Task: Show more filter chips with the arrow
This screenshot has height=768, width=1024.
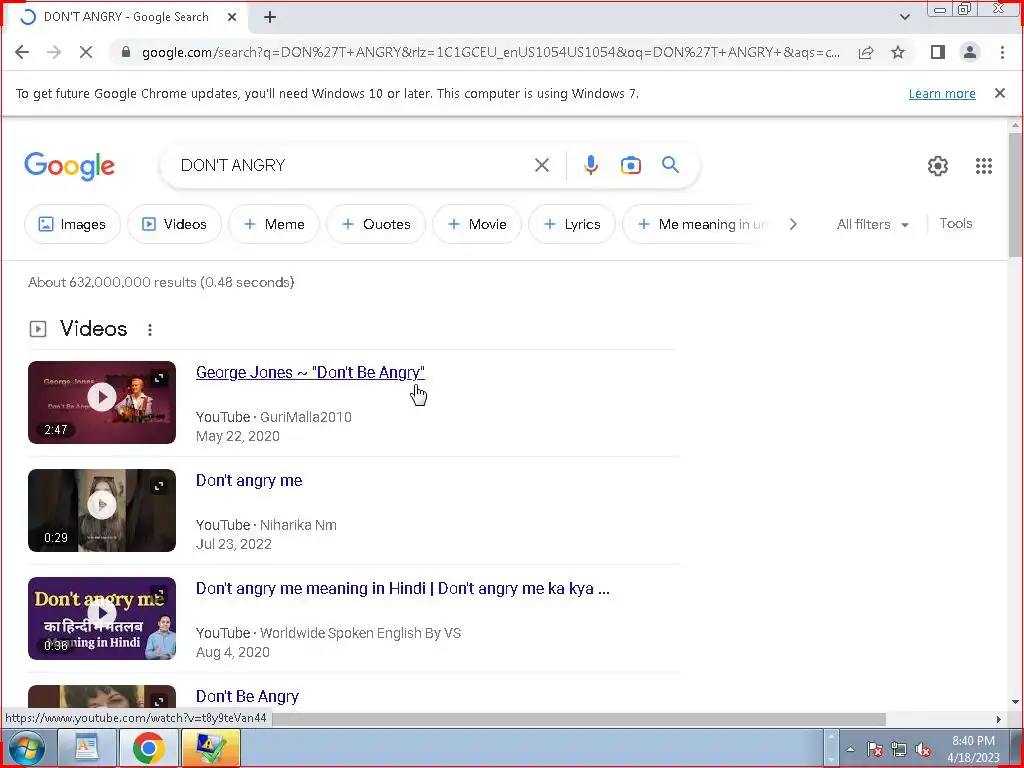Action: coord(793,224)
